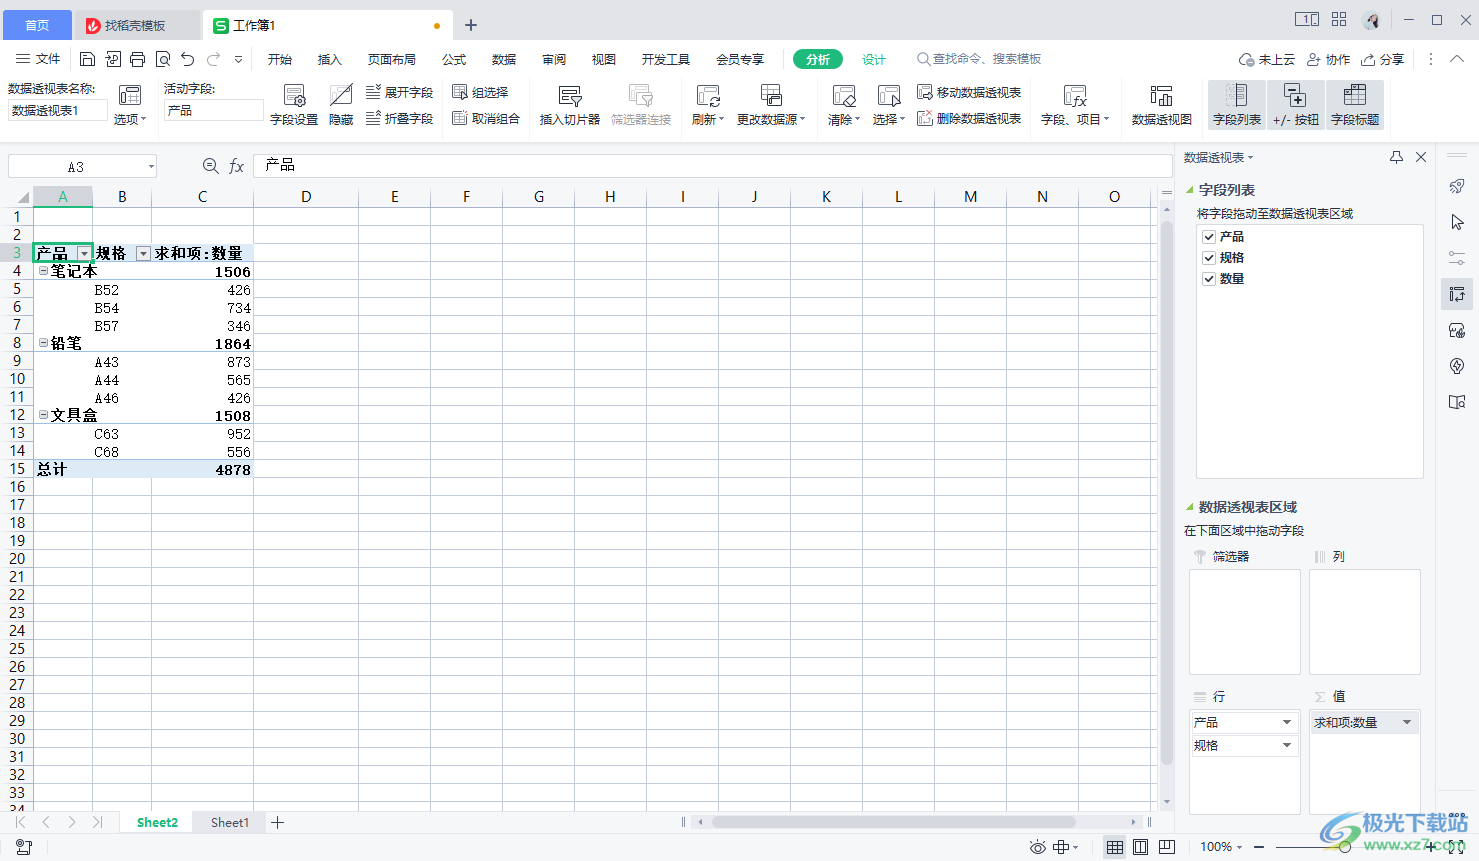Screen dimensions: 1479x861
Task: Click the 分享 share button
Action: point(1383,60)
